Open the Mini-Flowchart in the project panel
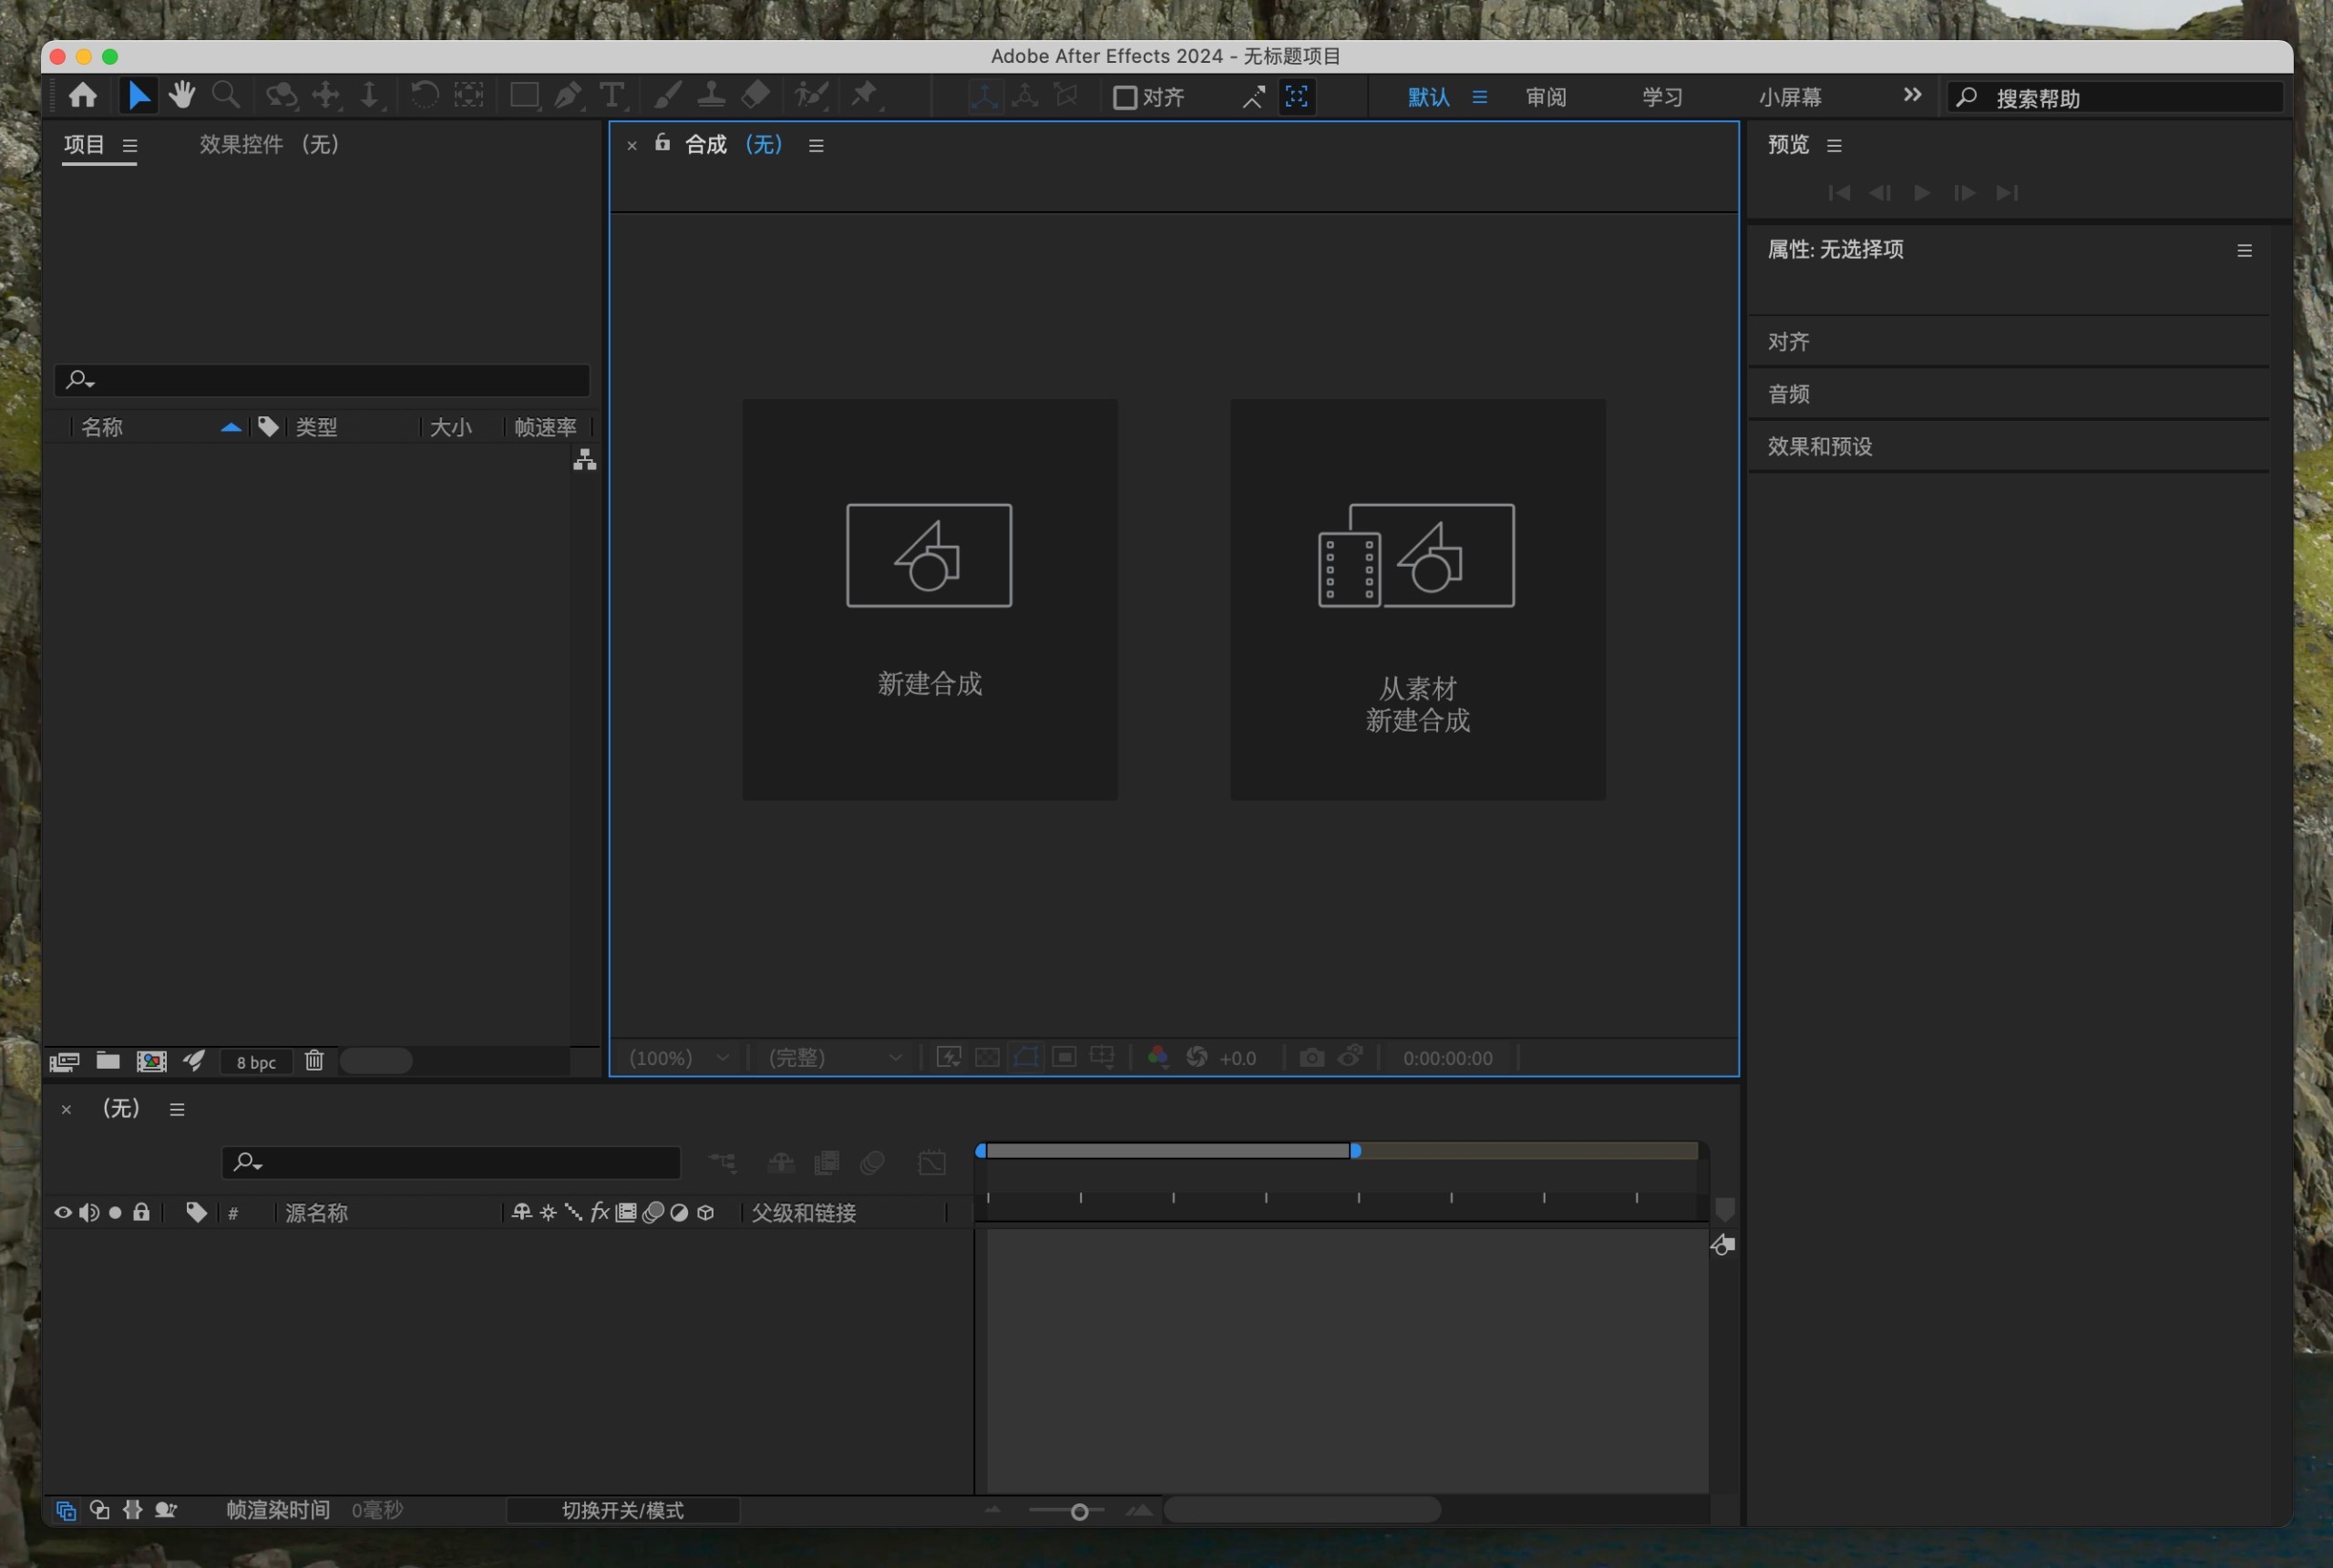The image size is (2333, 1568). (584, 460)
